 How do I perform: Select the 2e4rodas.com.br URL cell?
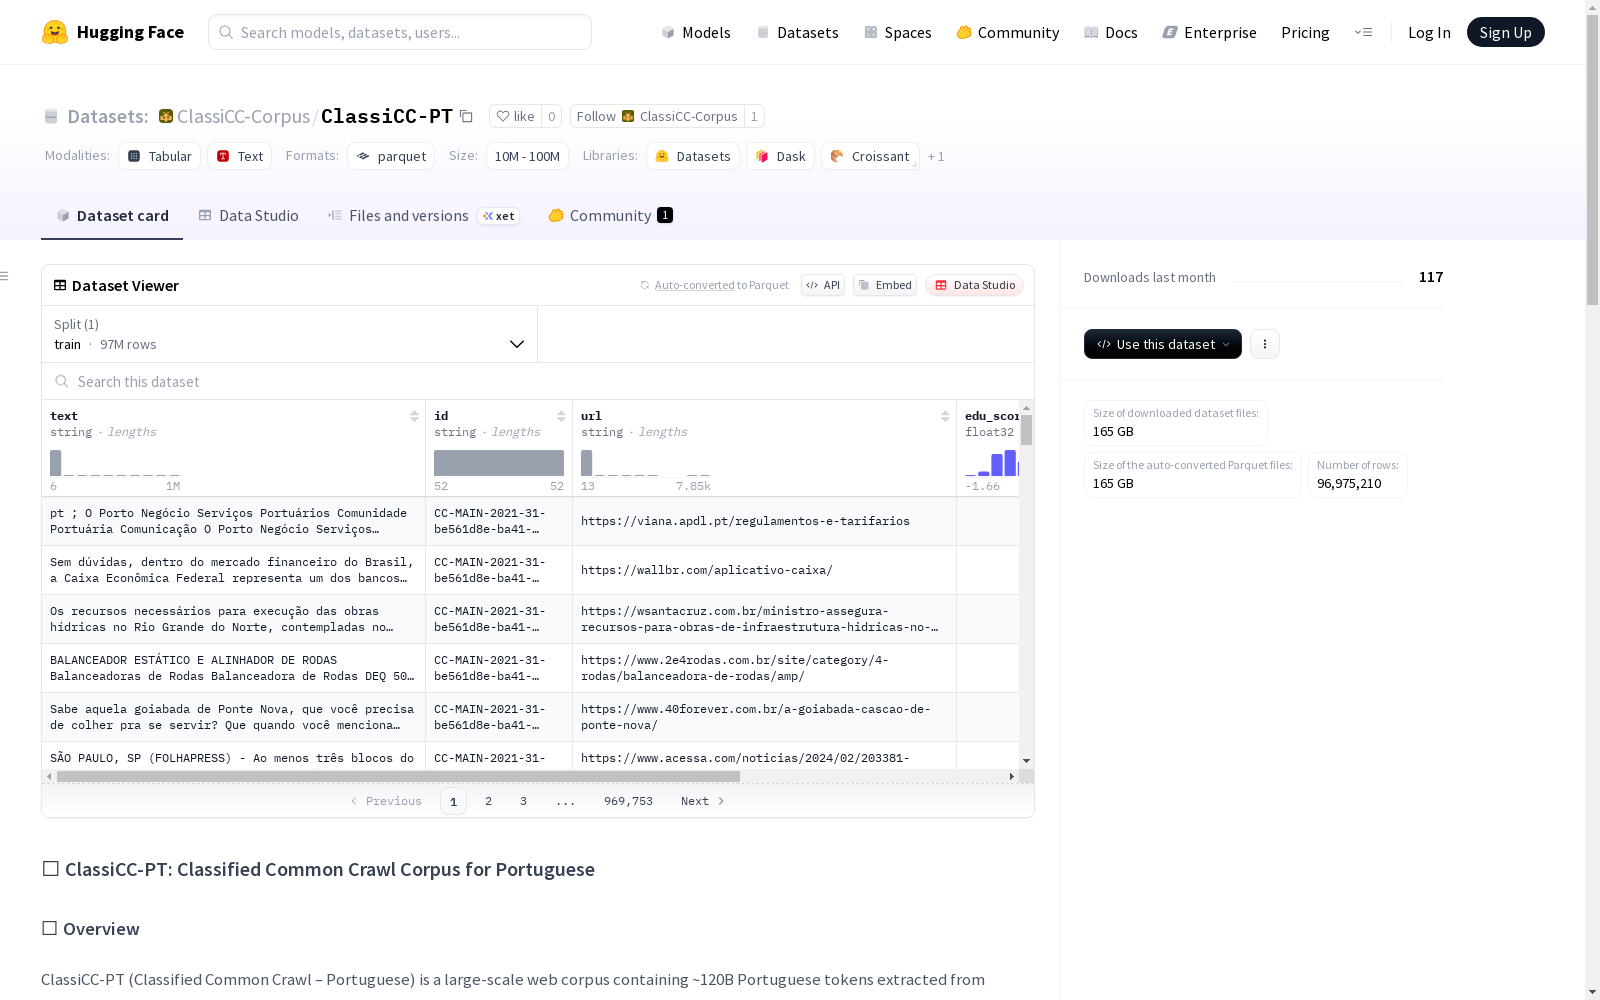tap(764, 668)
